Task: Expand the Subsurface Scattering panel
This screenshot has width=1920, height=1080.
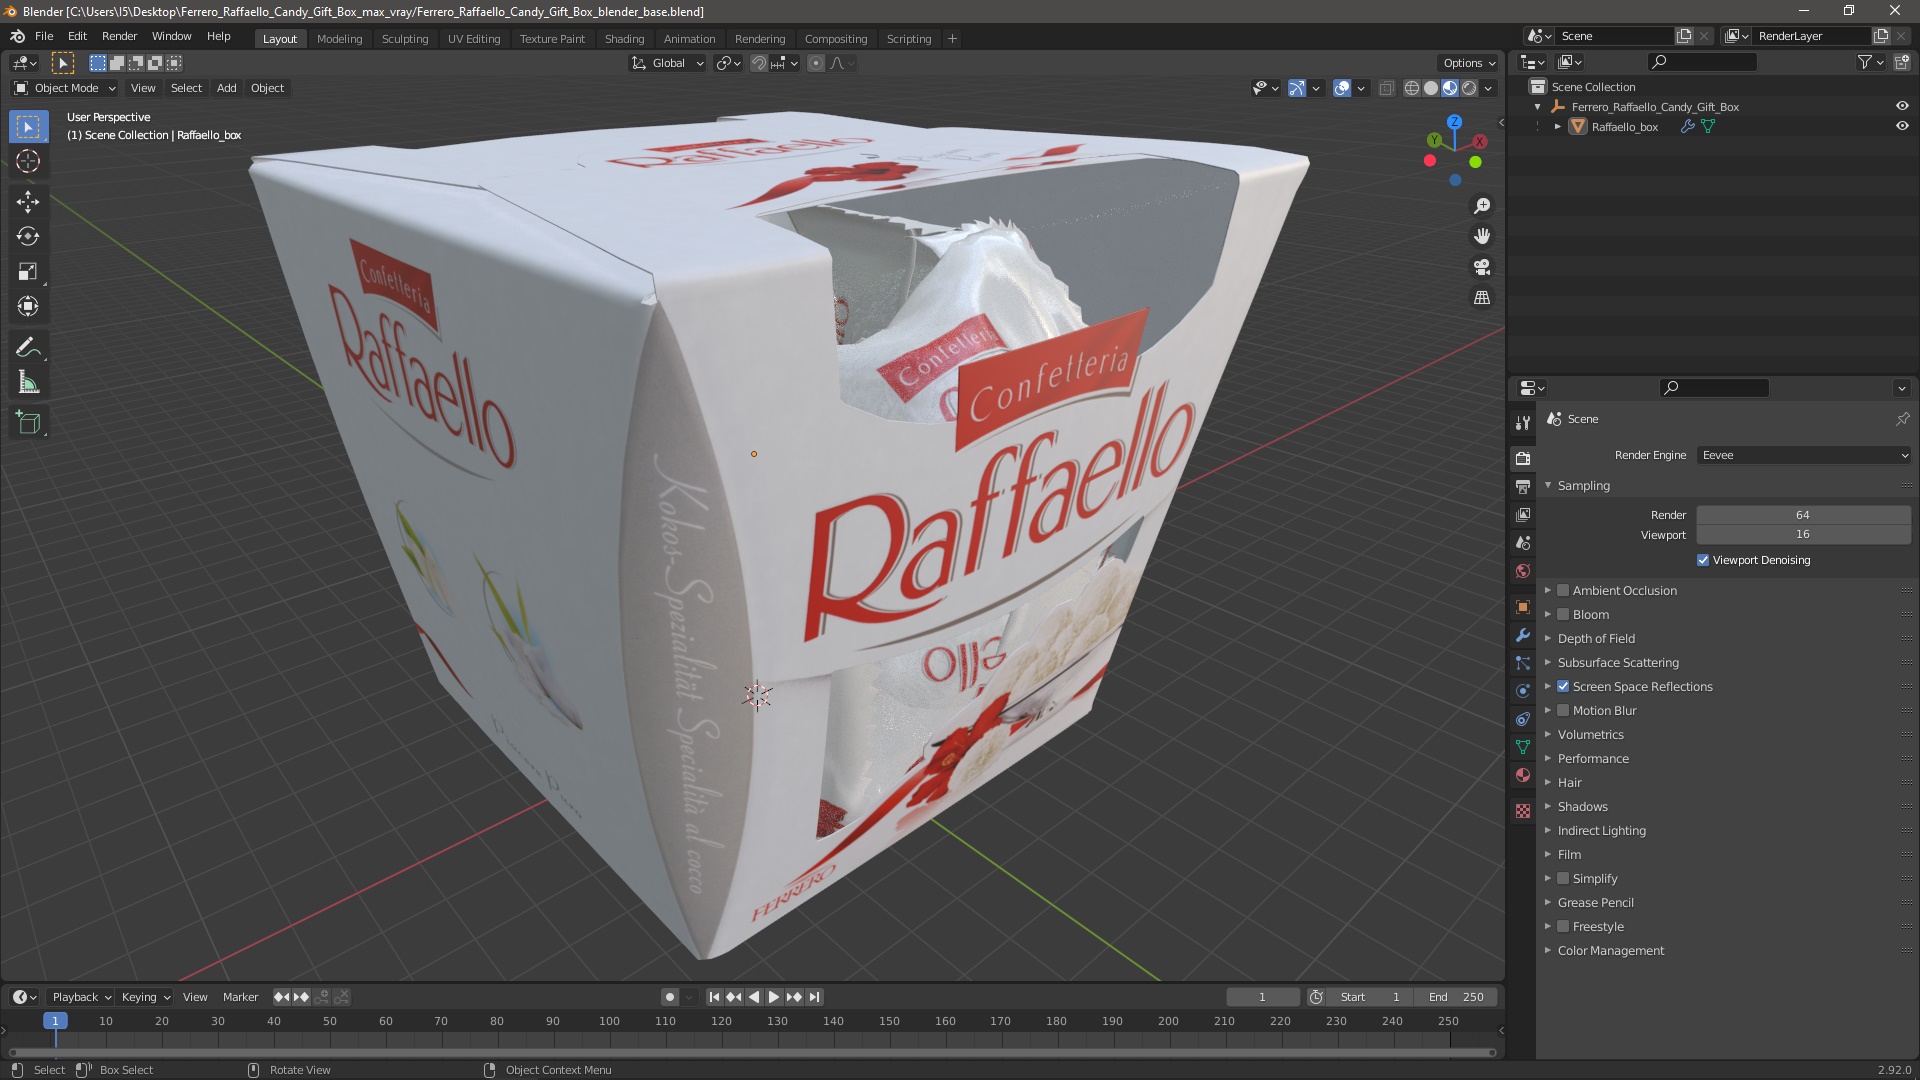Action: click(x=1618, y=662)
